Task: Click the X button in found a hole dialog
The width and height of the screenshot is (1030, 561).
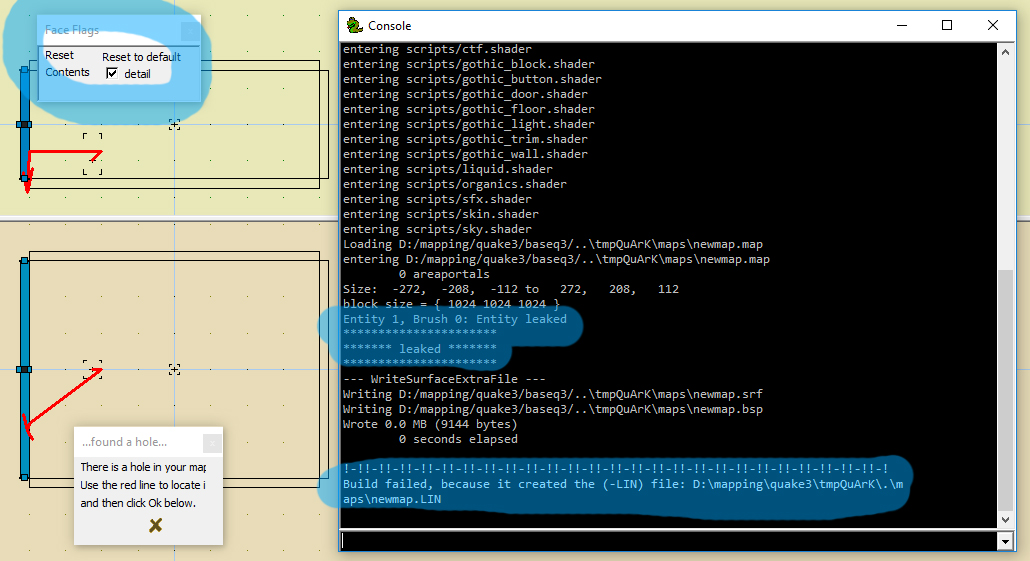Action: [x=155, y=525]
